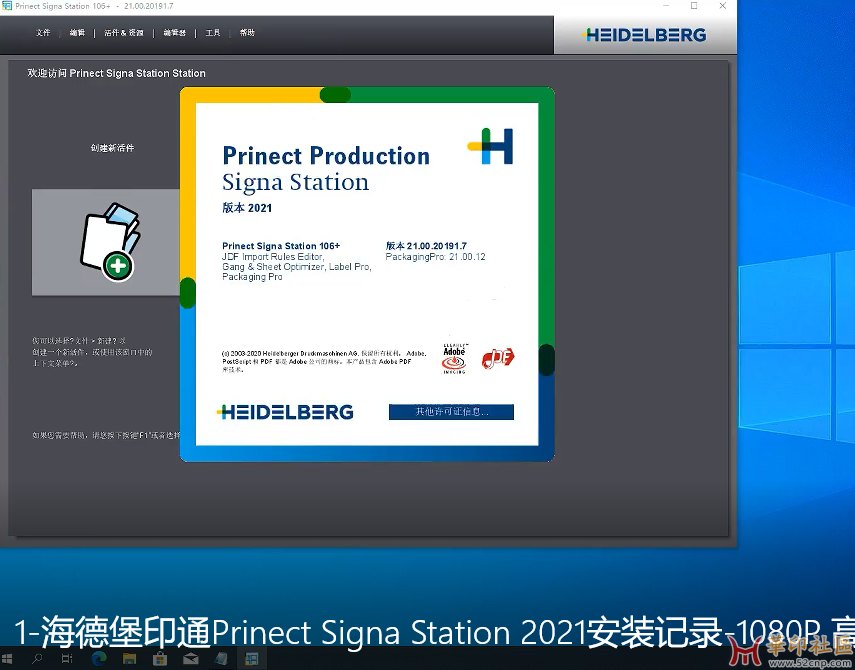Open the 编辑 (Edit) menu
Image resolution: width=855 pixels, height=670 pixels.
click(x=77, y=33)
